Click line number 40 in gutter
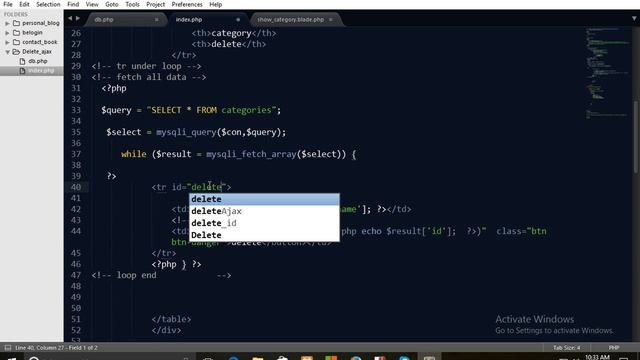Image resolution: width=640 pixels, height=360 pixels. pos(76,187)
